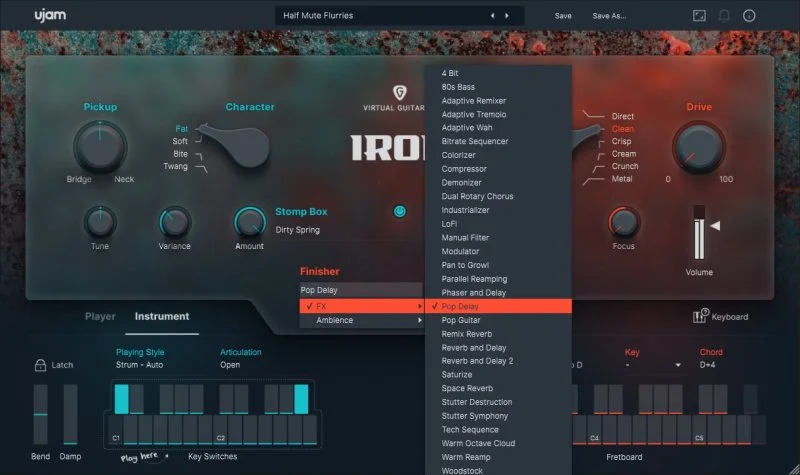Image resolution: width=800 pixels, height=475 pixels.
Task: Switch to the Player tab
Action: (x=100, y=316)
